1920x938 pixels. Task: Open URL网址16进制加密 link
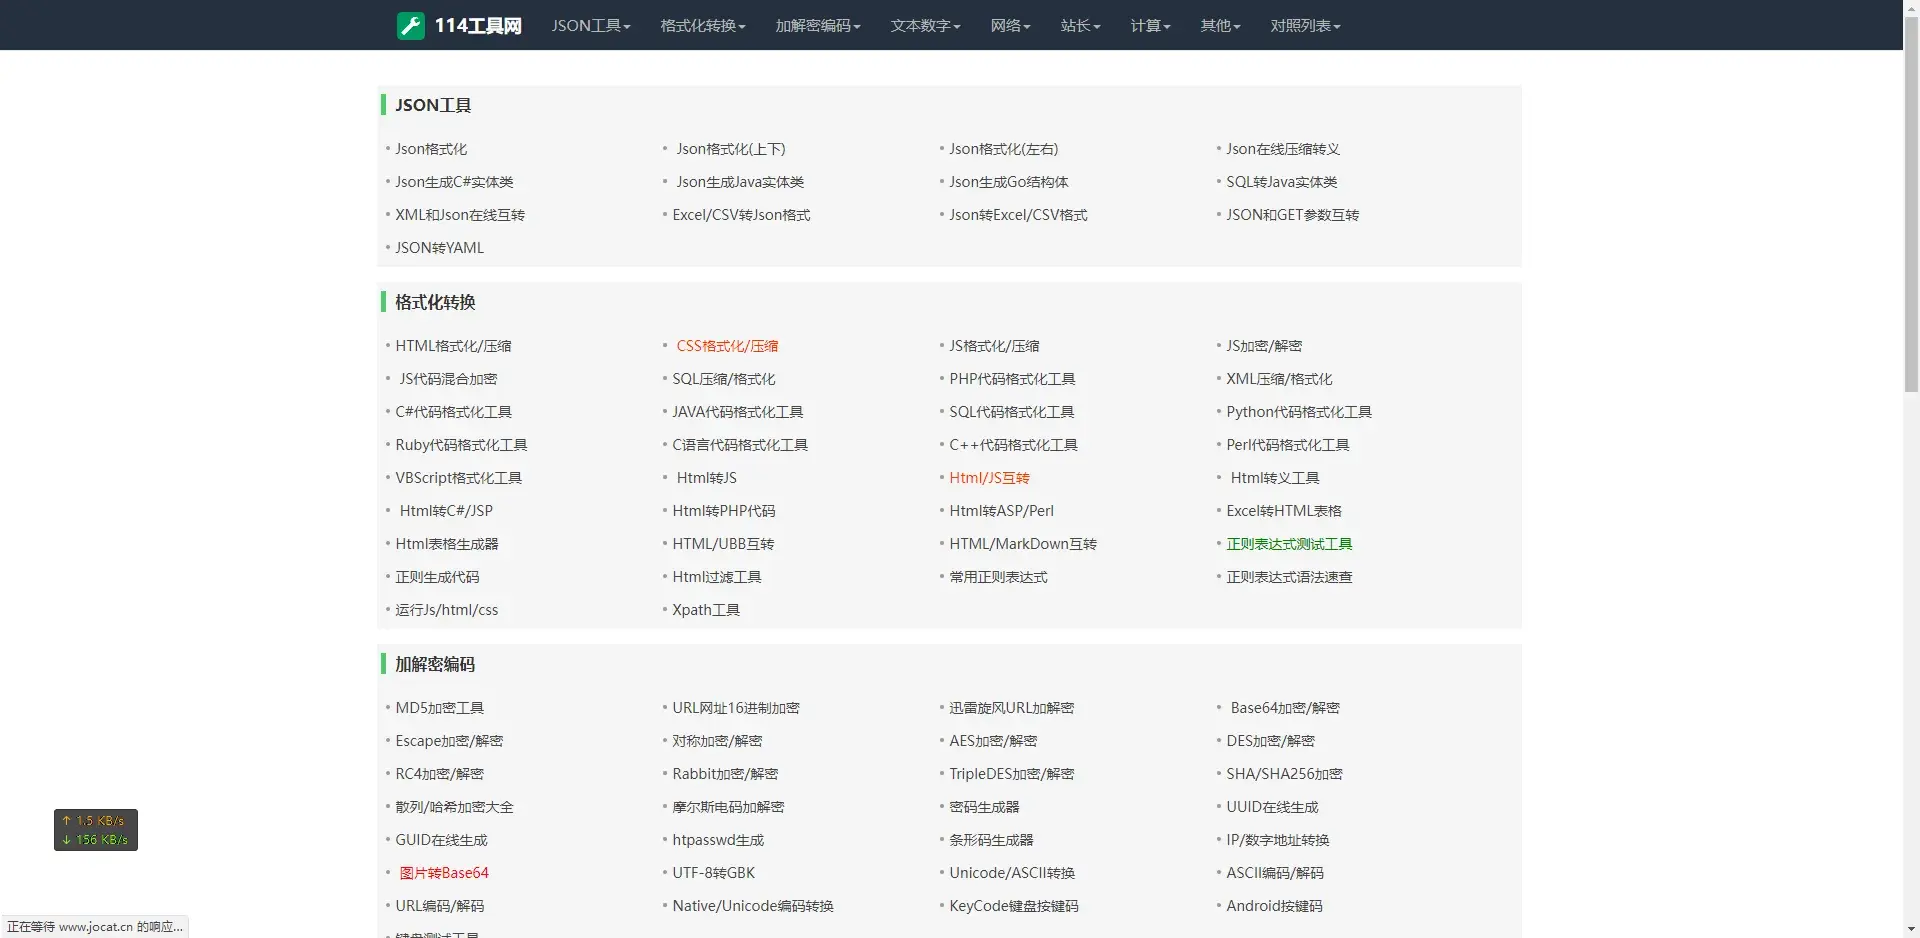(x=736, y=708)
